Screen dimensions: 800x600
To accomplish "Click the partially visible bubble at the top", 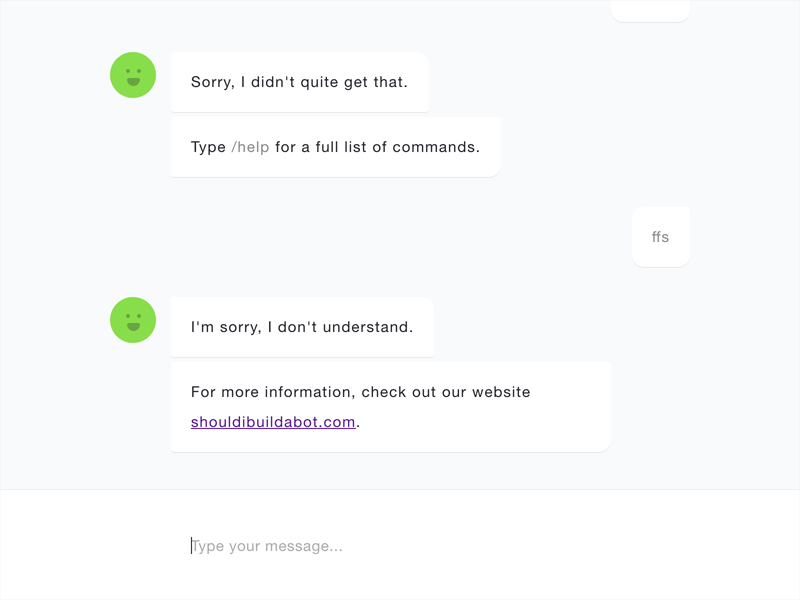I will 650,8.
